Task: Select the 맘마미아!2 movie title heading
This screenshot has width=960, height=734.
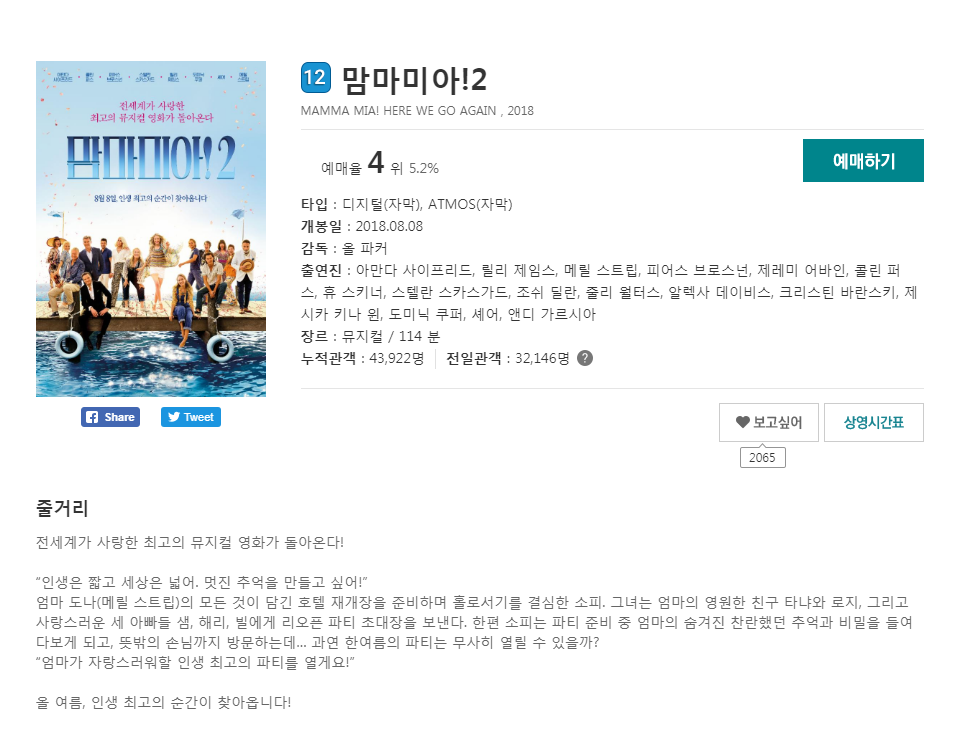Action: click(x=414, y=80)
